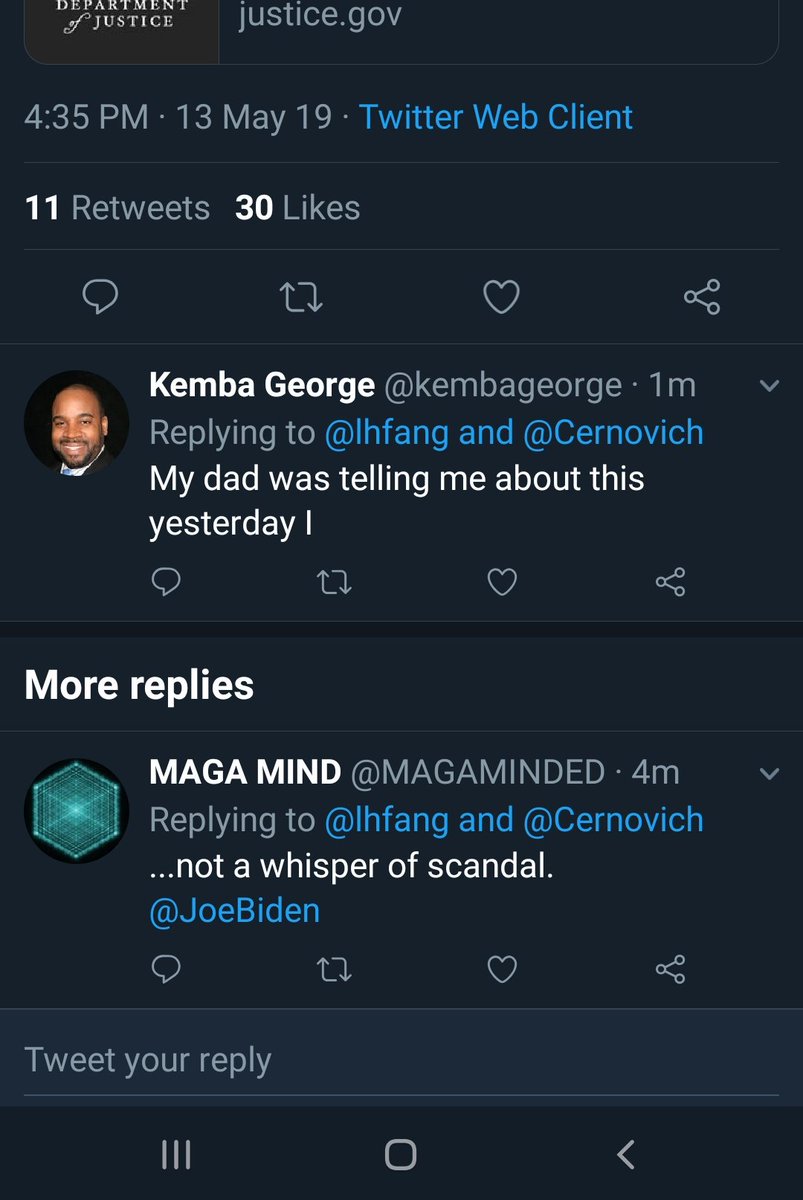Image resolution: width=803 pixels, height=1200 pixels.
Task: Retweet Kemba George's reply
Action: pyautogui.click(x=333, y=581)
